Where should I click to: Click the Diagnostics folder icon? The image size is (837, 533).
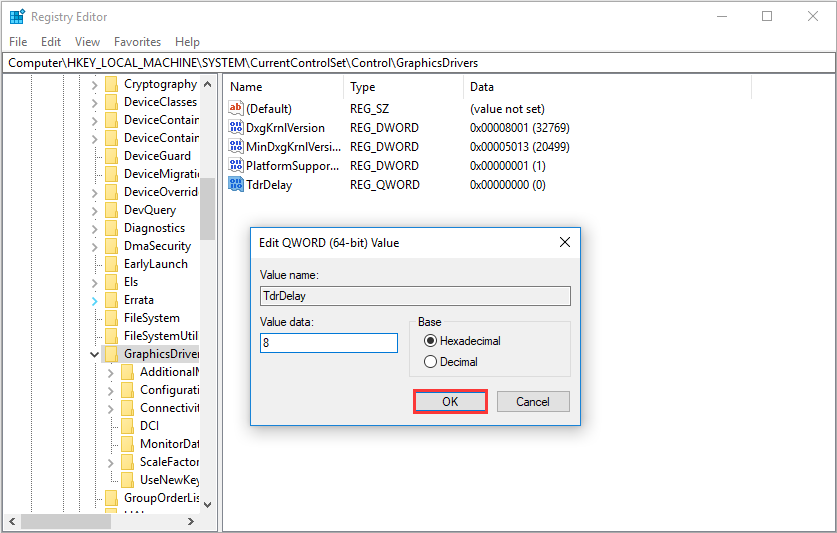(112, 228)
